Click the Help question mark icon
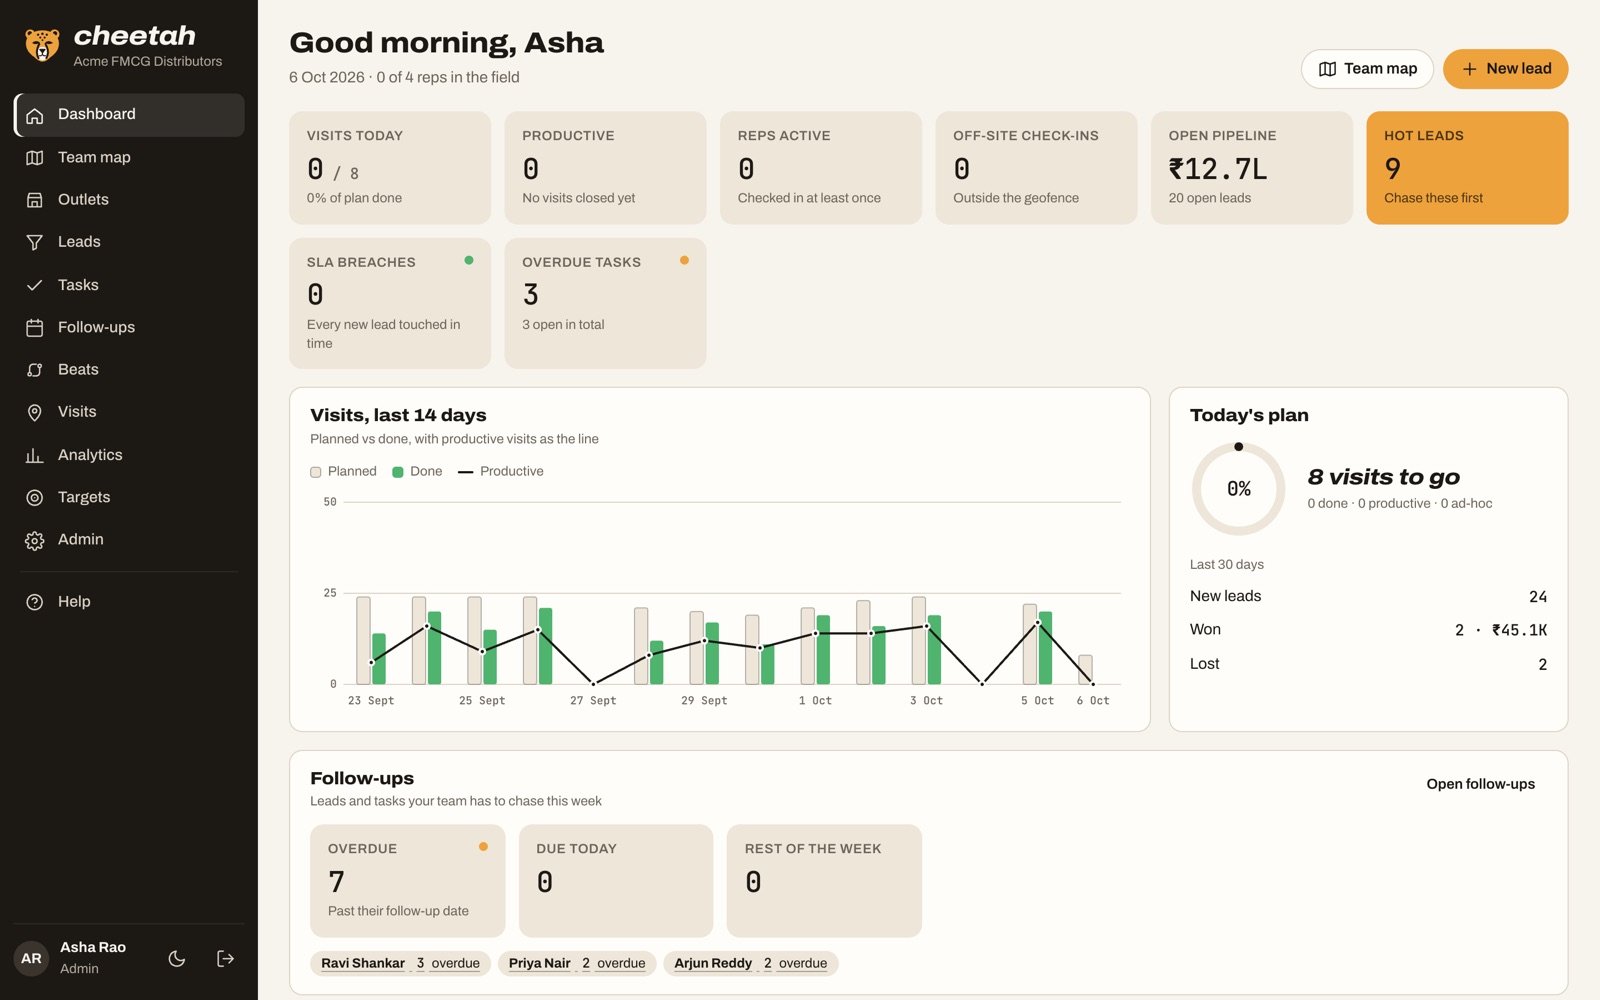This screenshot has width=1600, height=1000. (35, 602)
